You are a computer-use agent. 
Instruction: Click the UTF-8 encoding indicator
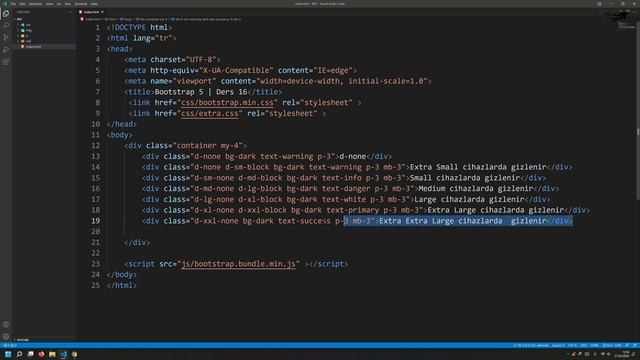click(572, 345)
